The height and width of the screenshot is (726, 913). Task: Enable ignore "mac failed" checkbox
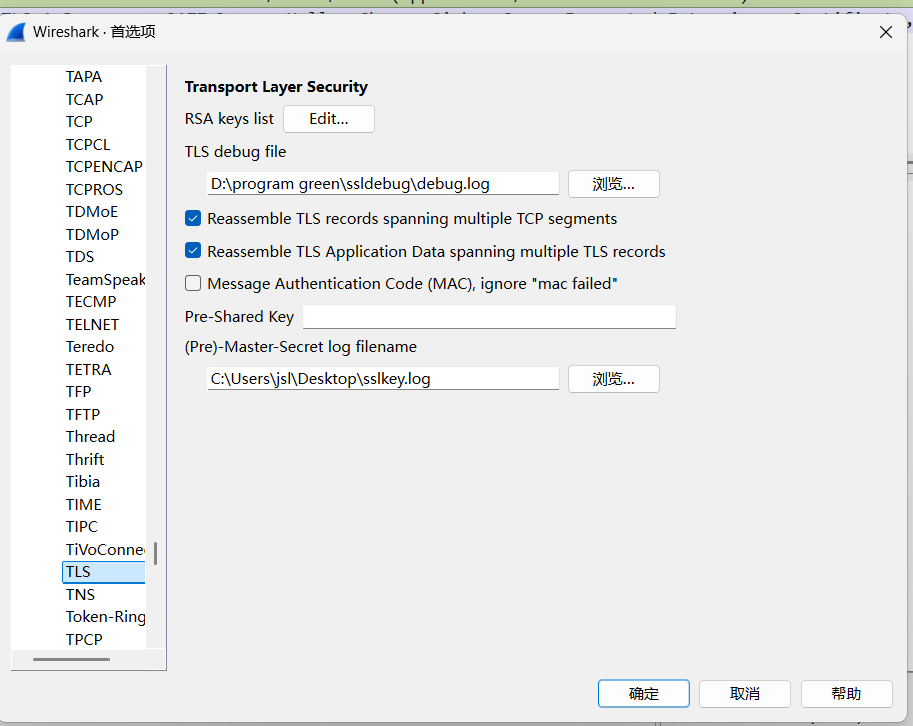pyautogui.click(x=193, y=284)
